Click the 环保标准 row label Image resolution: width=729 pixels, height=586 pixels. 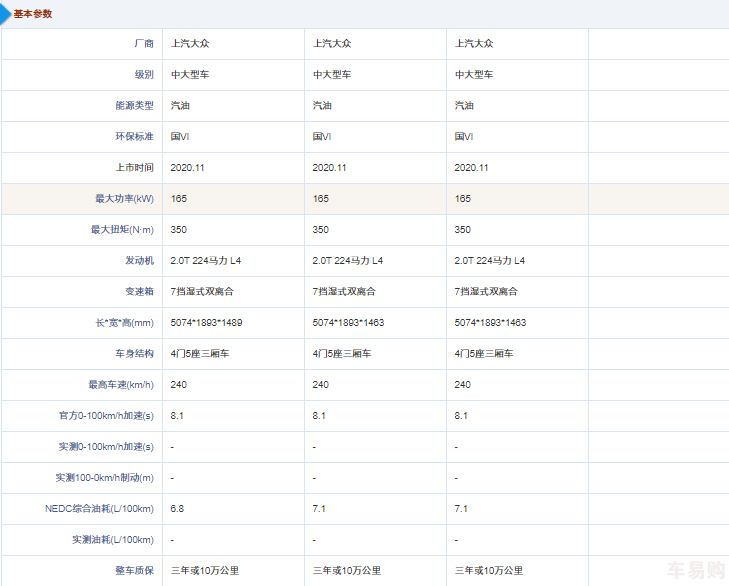pos(135,137)
